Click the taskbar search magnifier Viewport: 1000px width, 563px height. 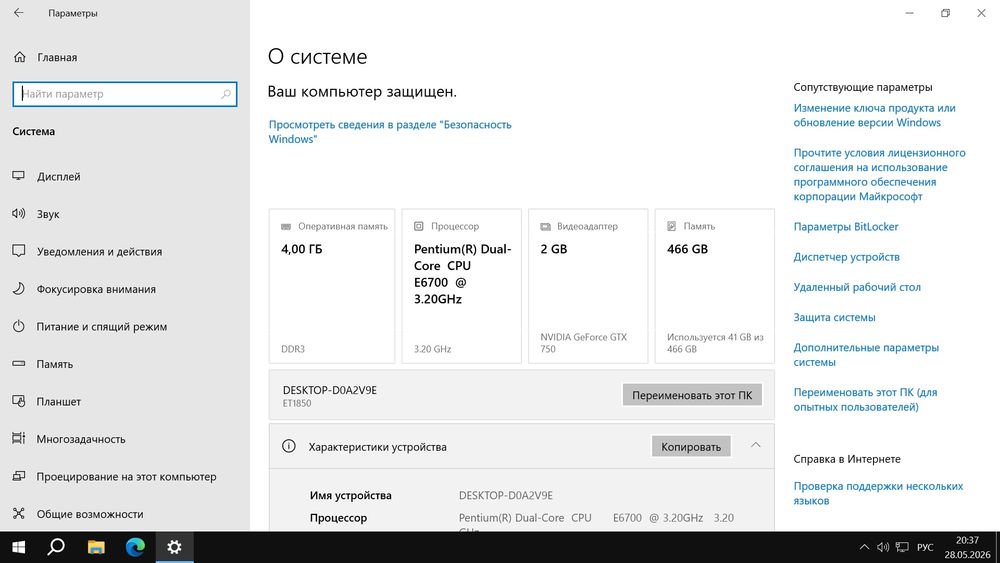tap(57, 547)
